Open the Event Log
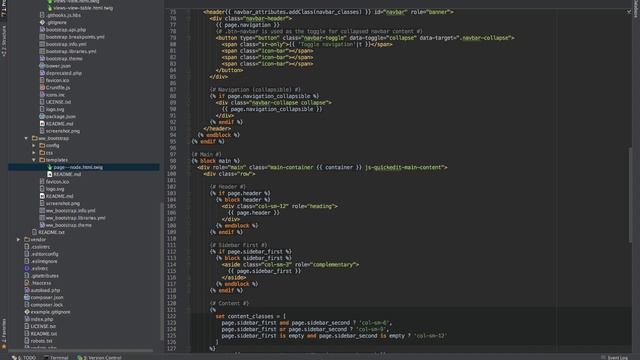640x360 pixels. [614, 358]
